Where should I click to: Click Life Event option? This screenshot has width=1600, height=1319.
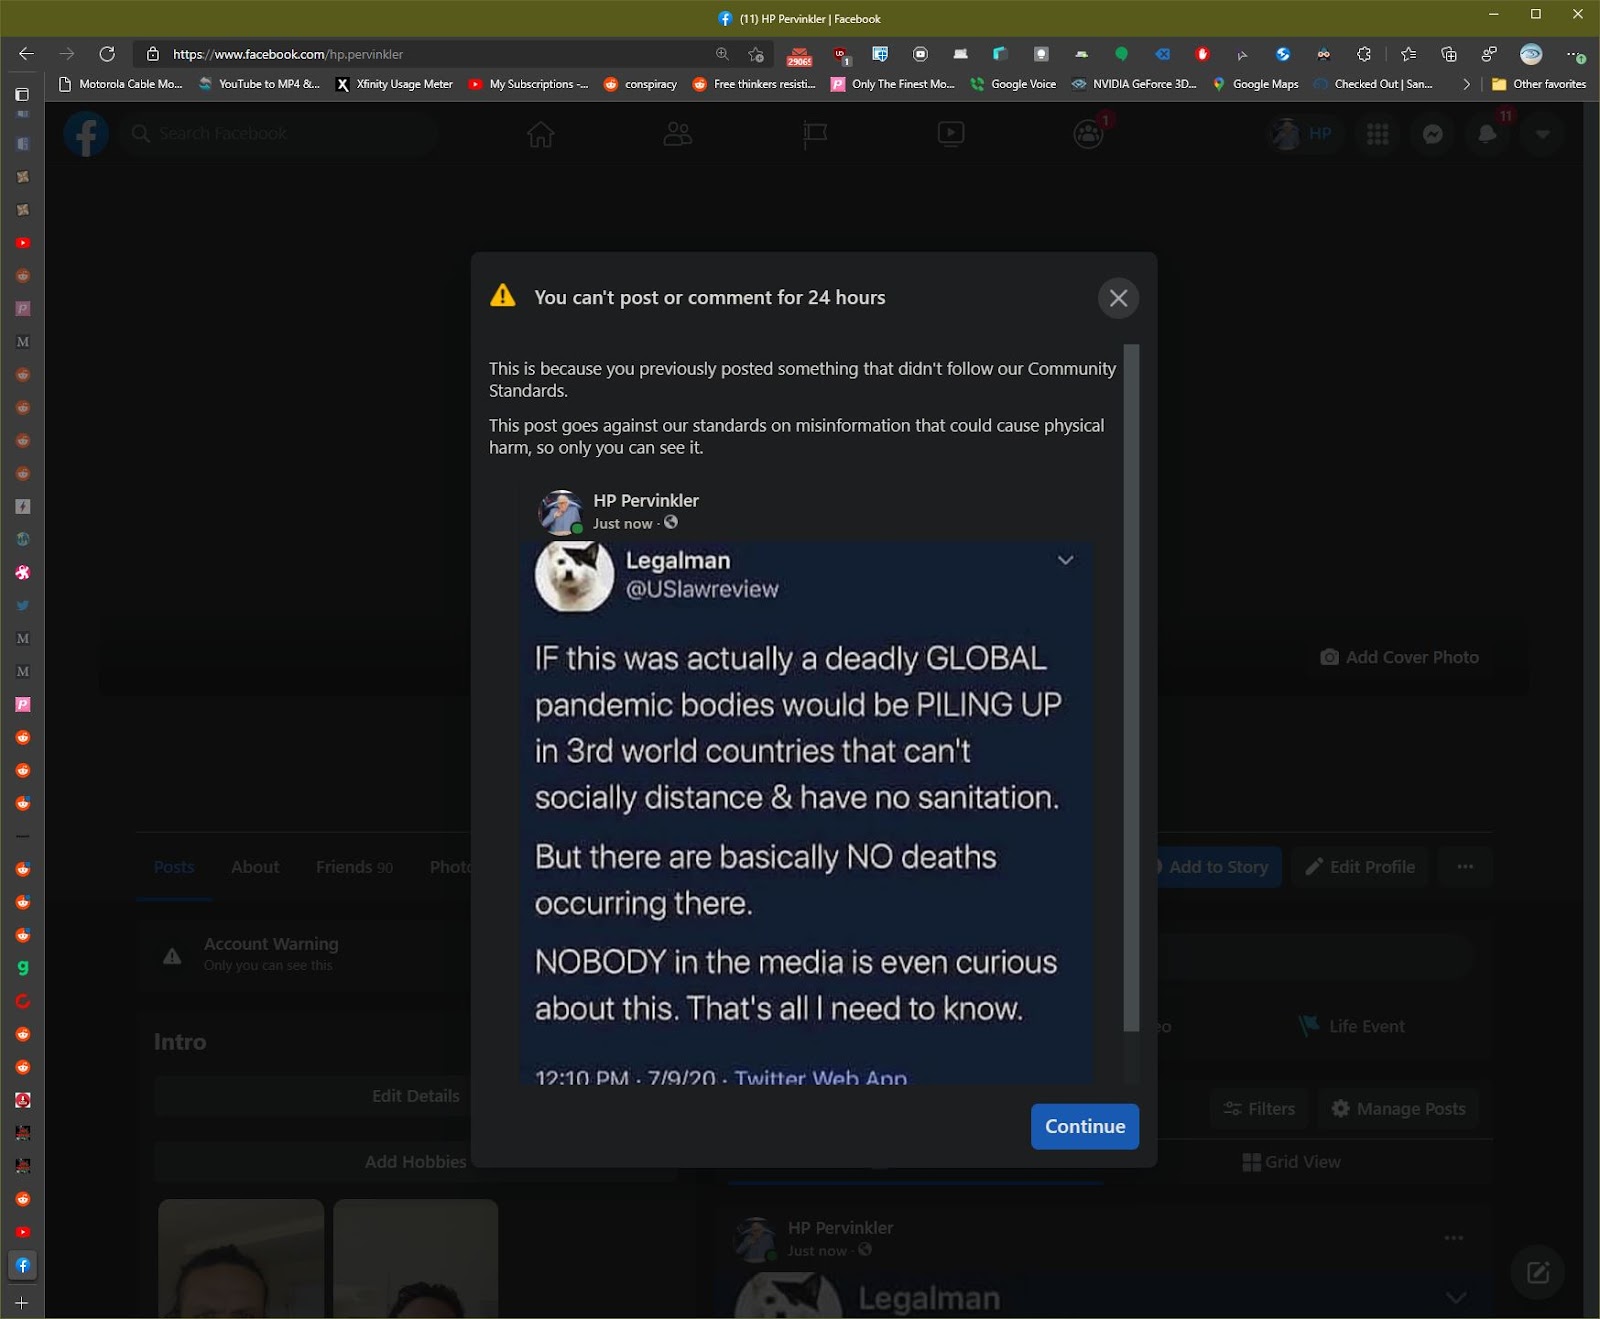tap(1351, 1026)
